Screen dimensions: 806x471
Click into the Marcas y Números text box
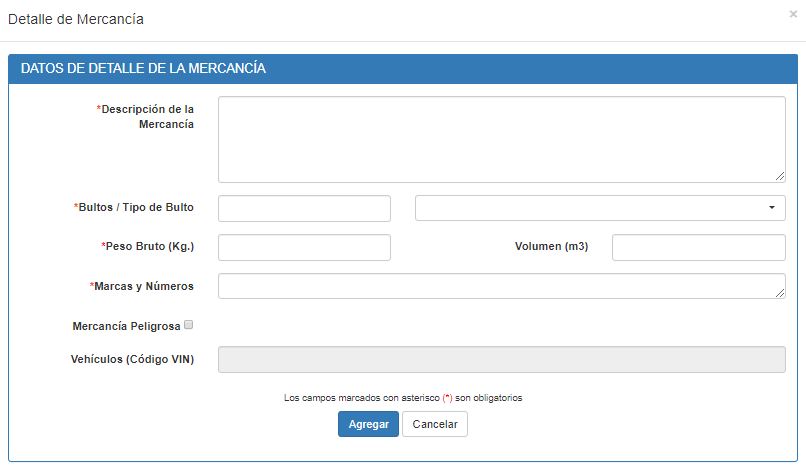pyautogui.click(x=501, y=286)
